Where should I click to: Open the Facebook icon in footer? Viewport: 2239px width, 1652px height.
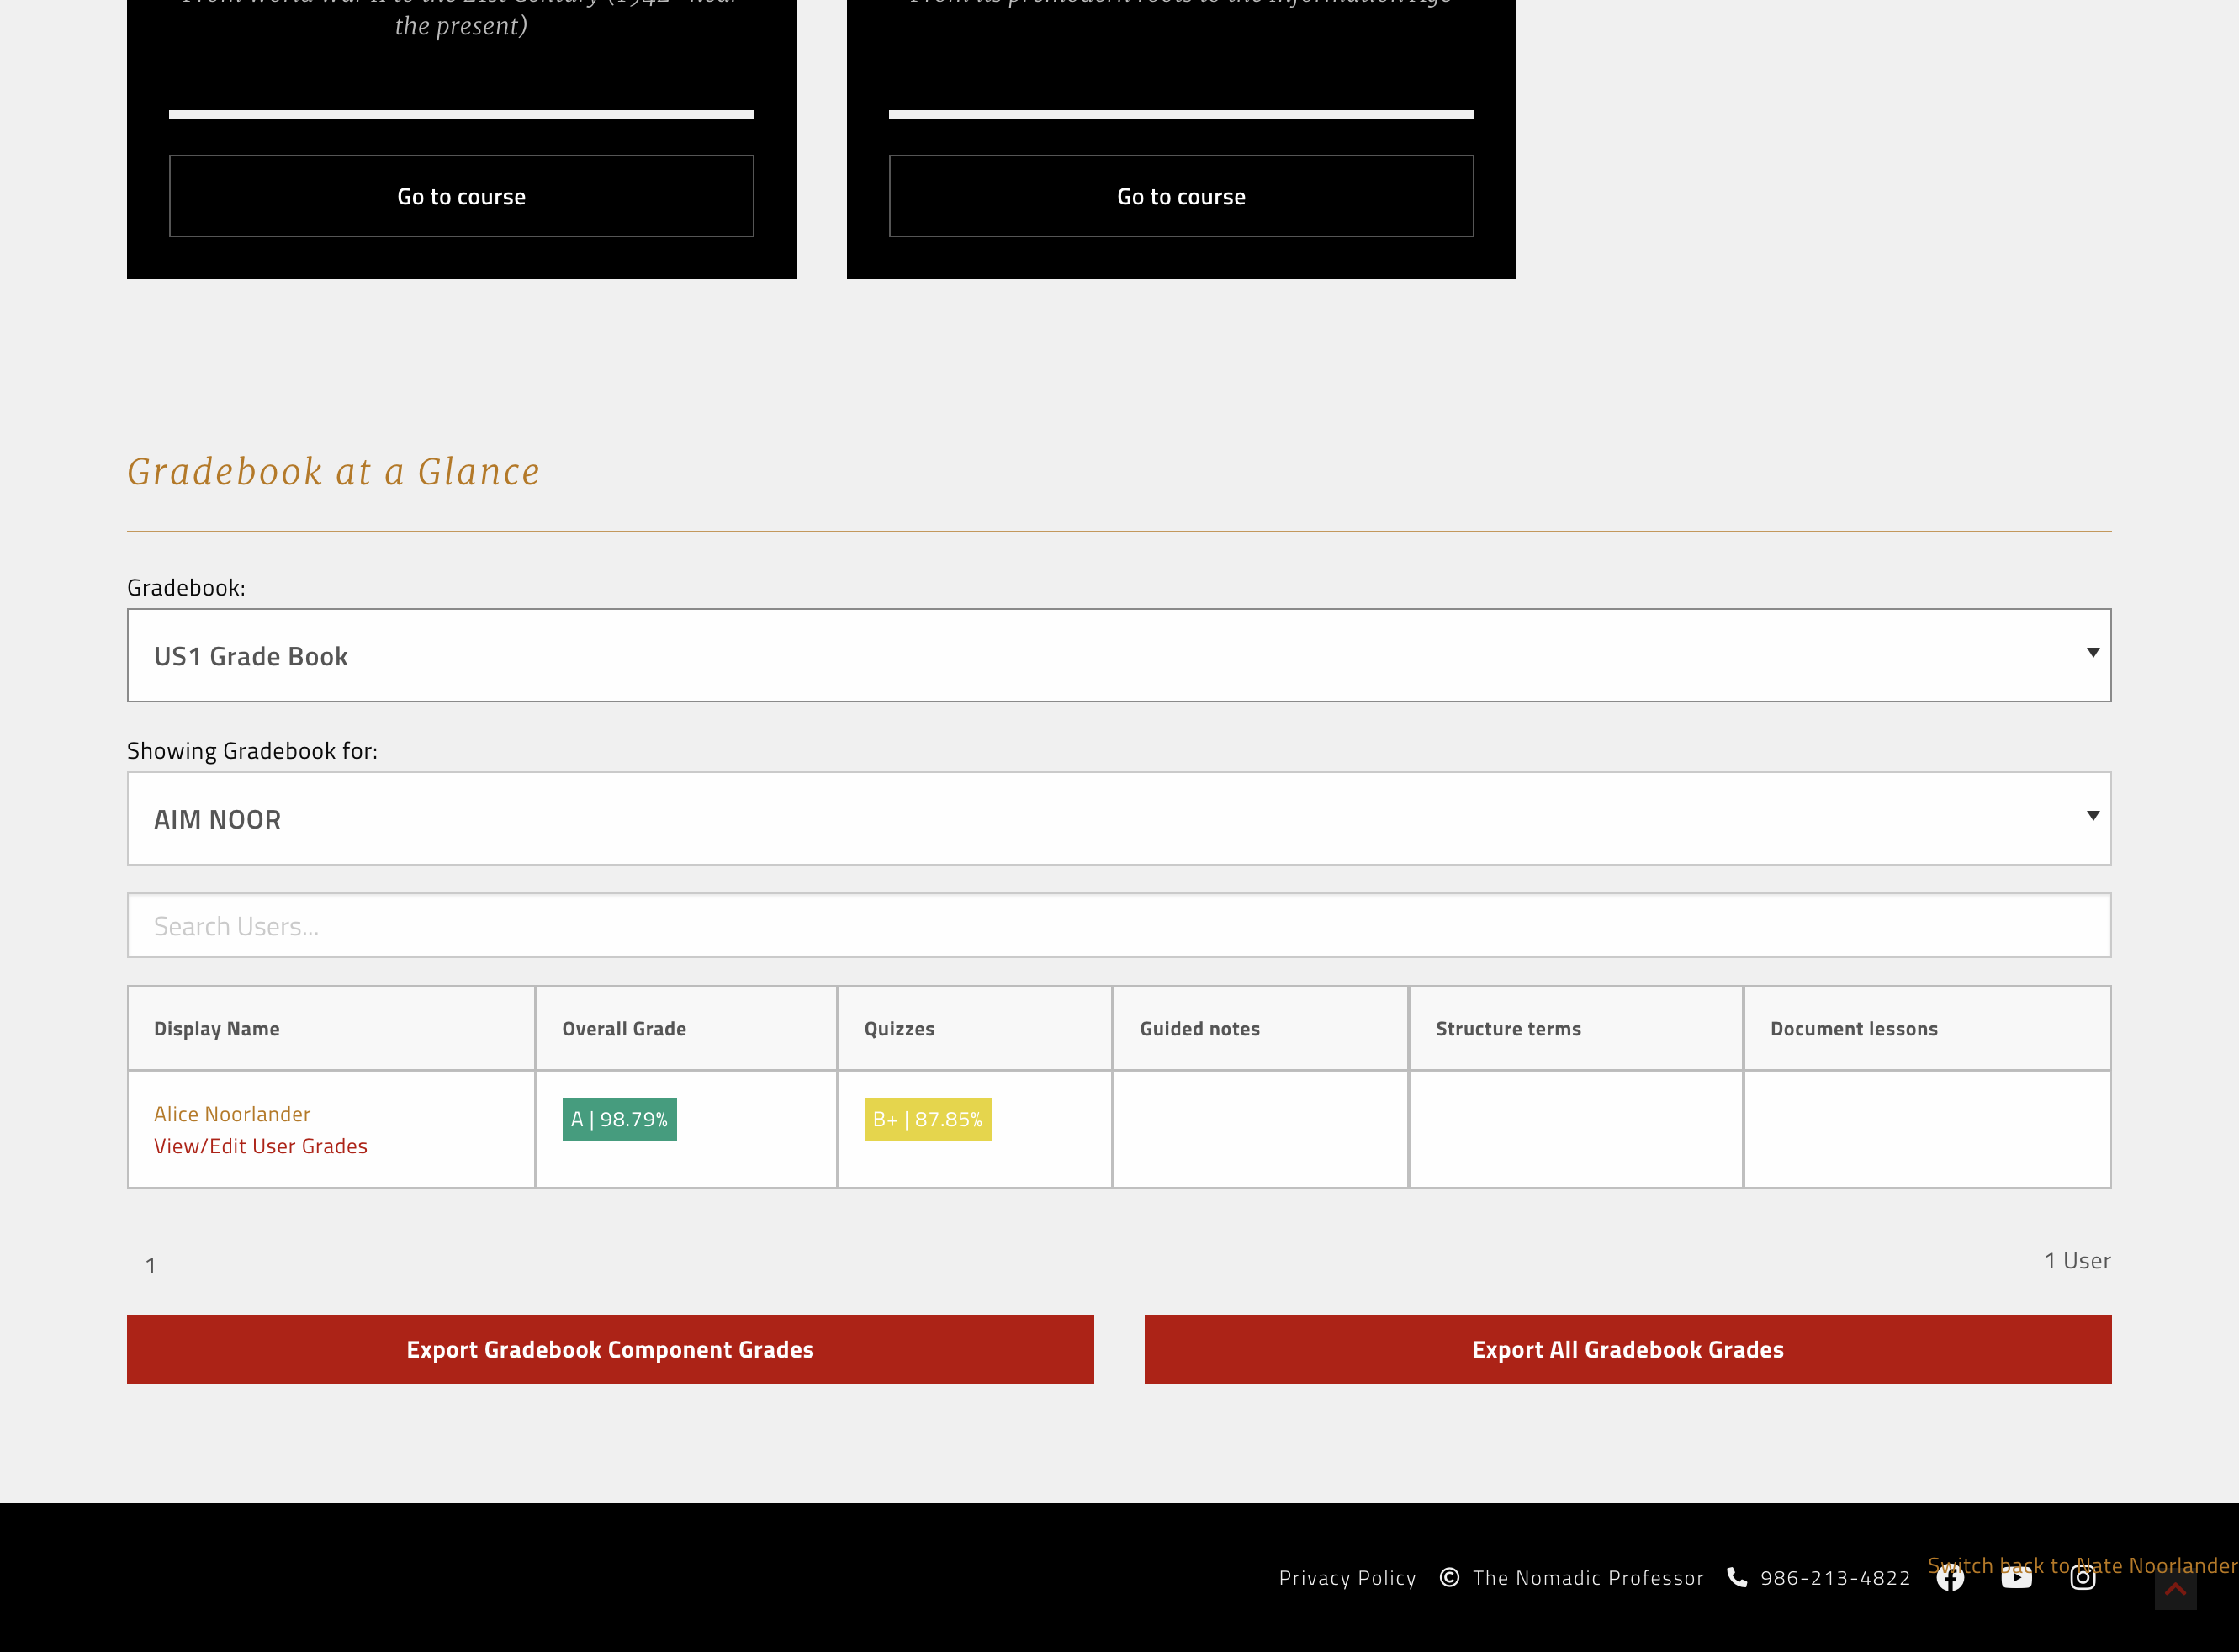[x=1950, y=1578]
